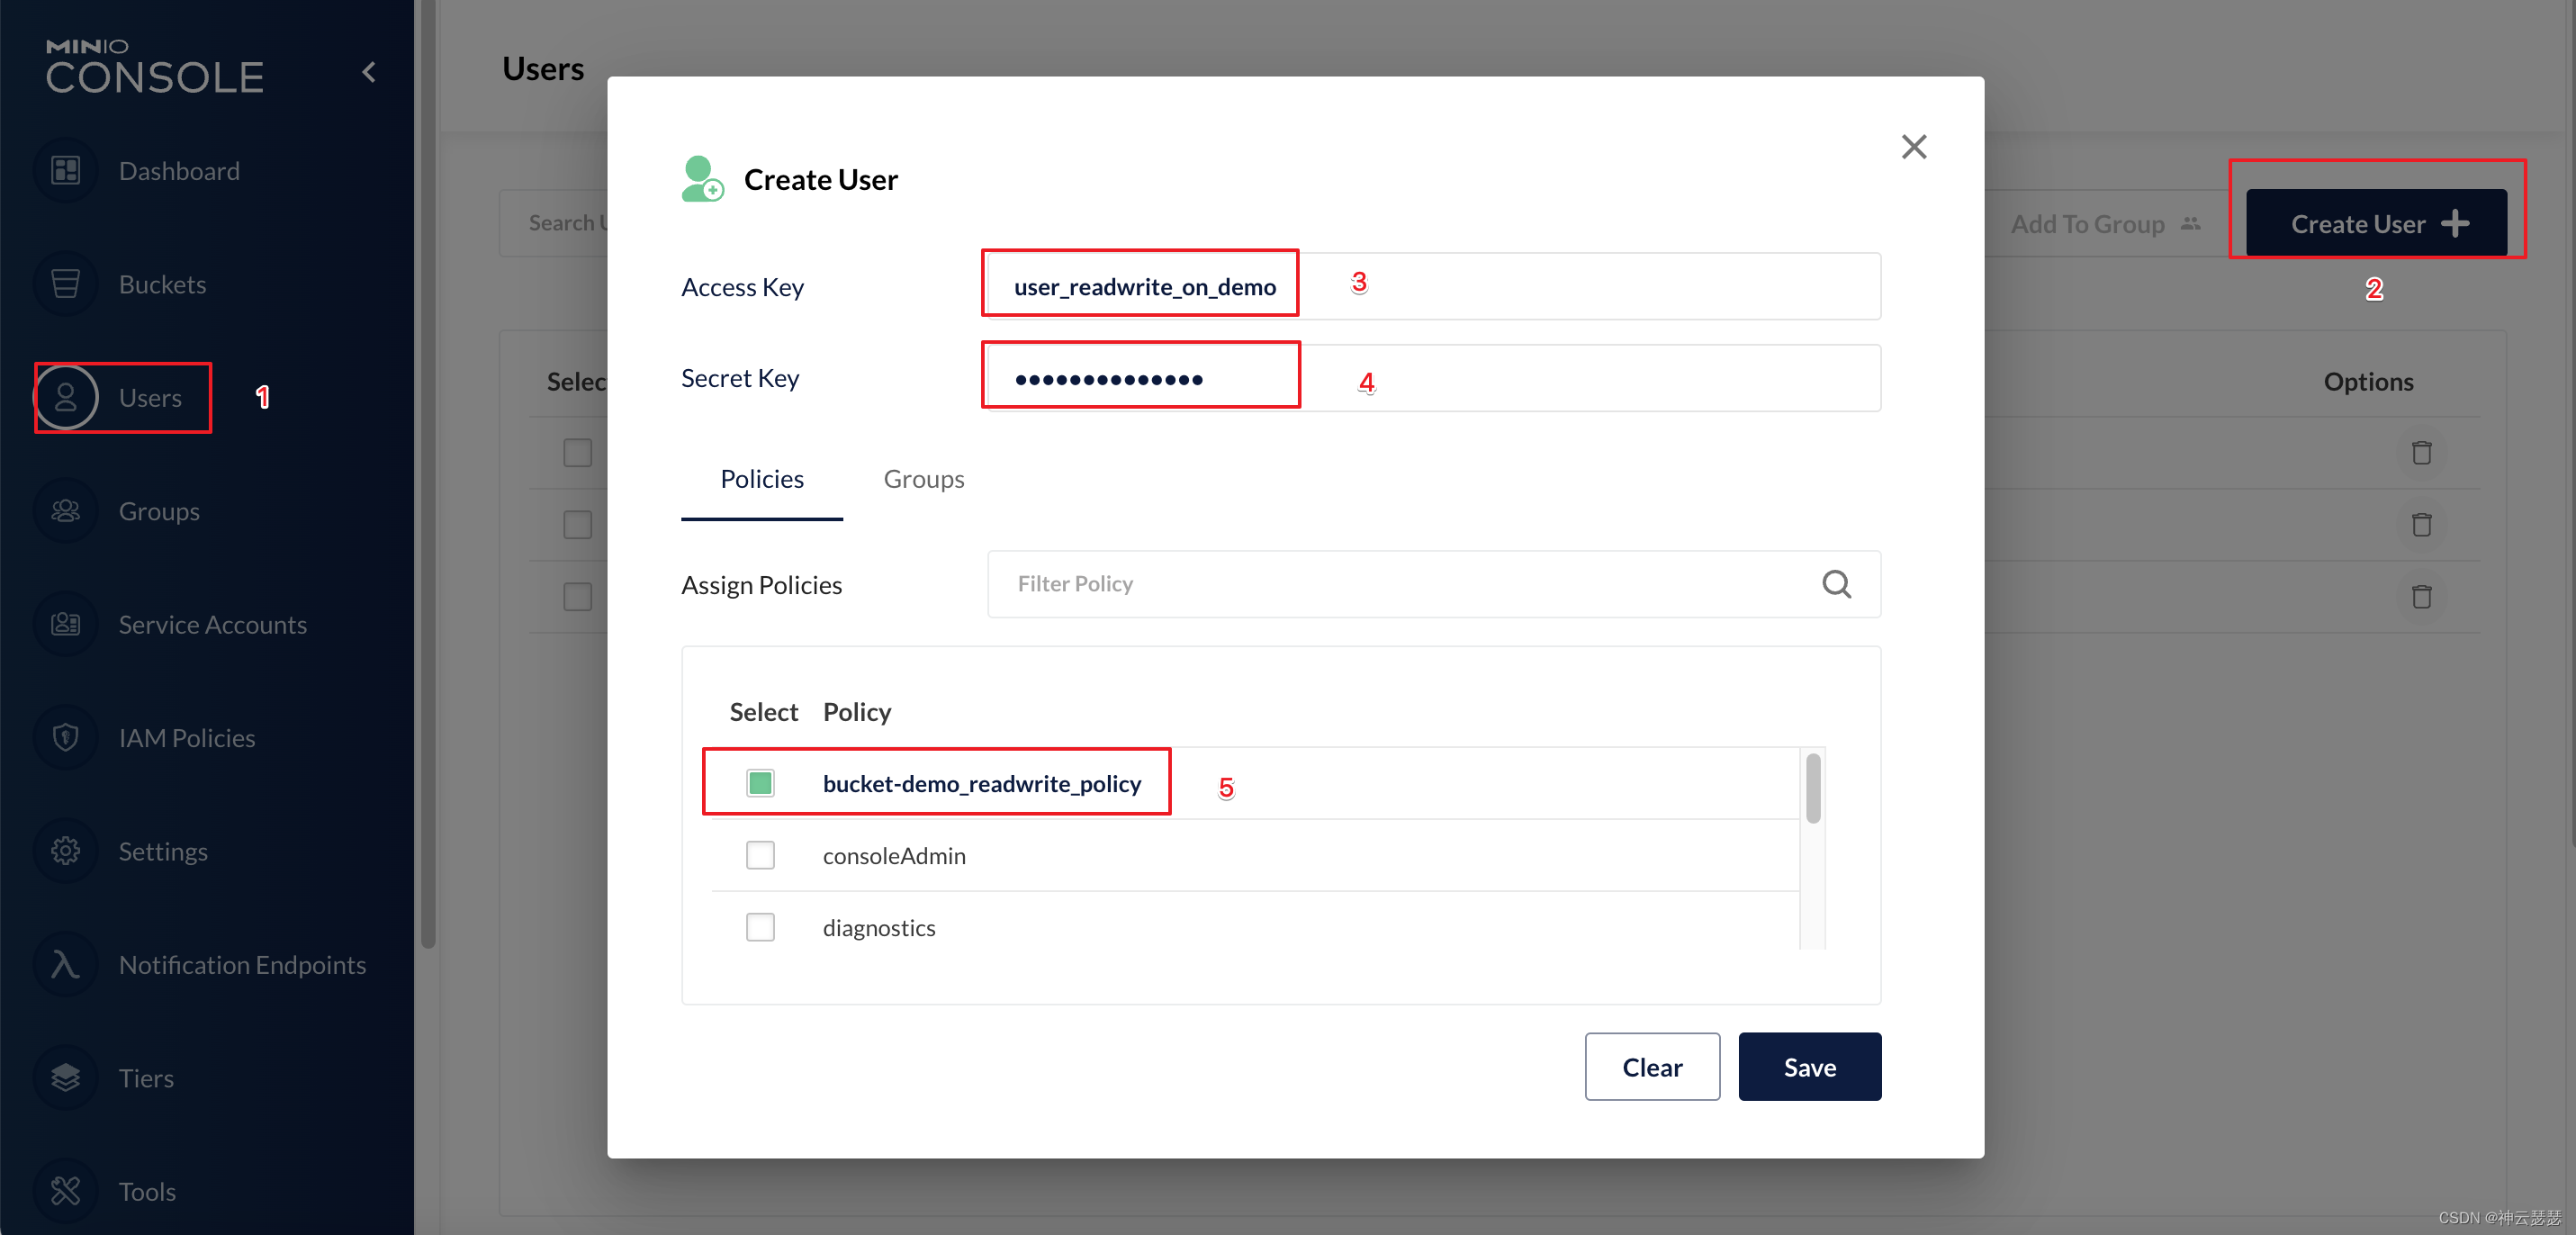Image resolution: width=2576 pixels, height=1235 pixels.
Task: Close the Create User dialog
Action: point(1913,147)
